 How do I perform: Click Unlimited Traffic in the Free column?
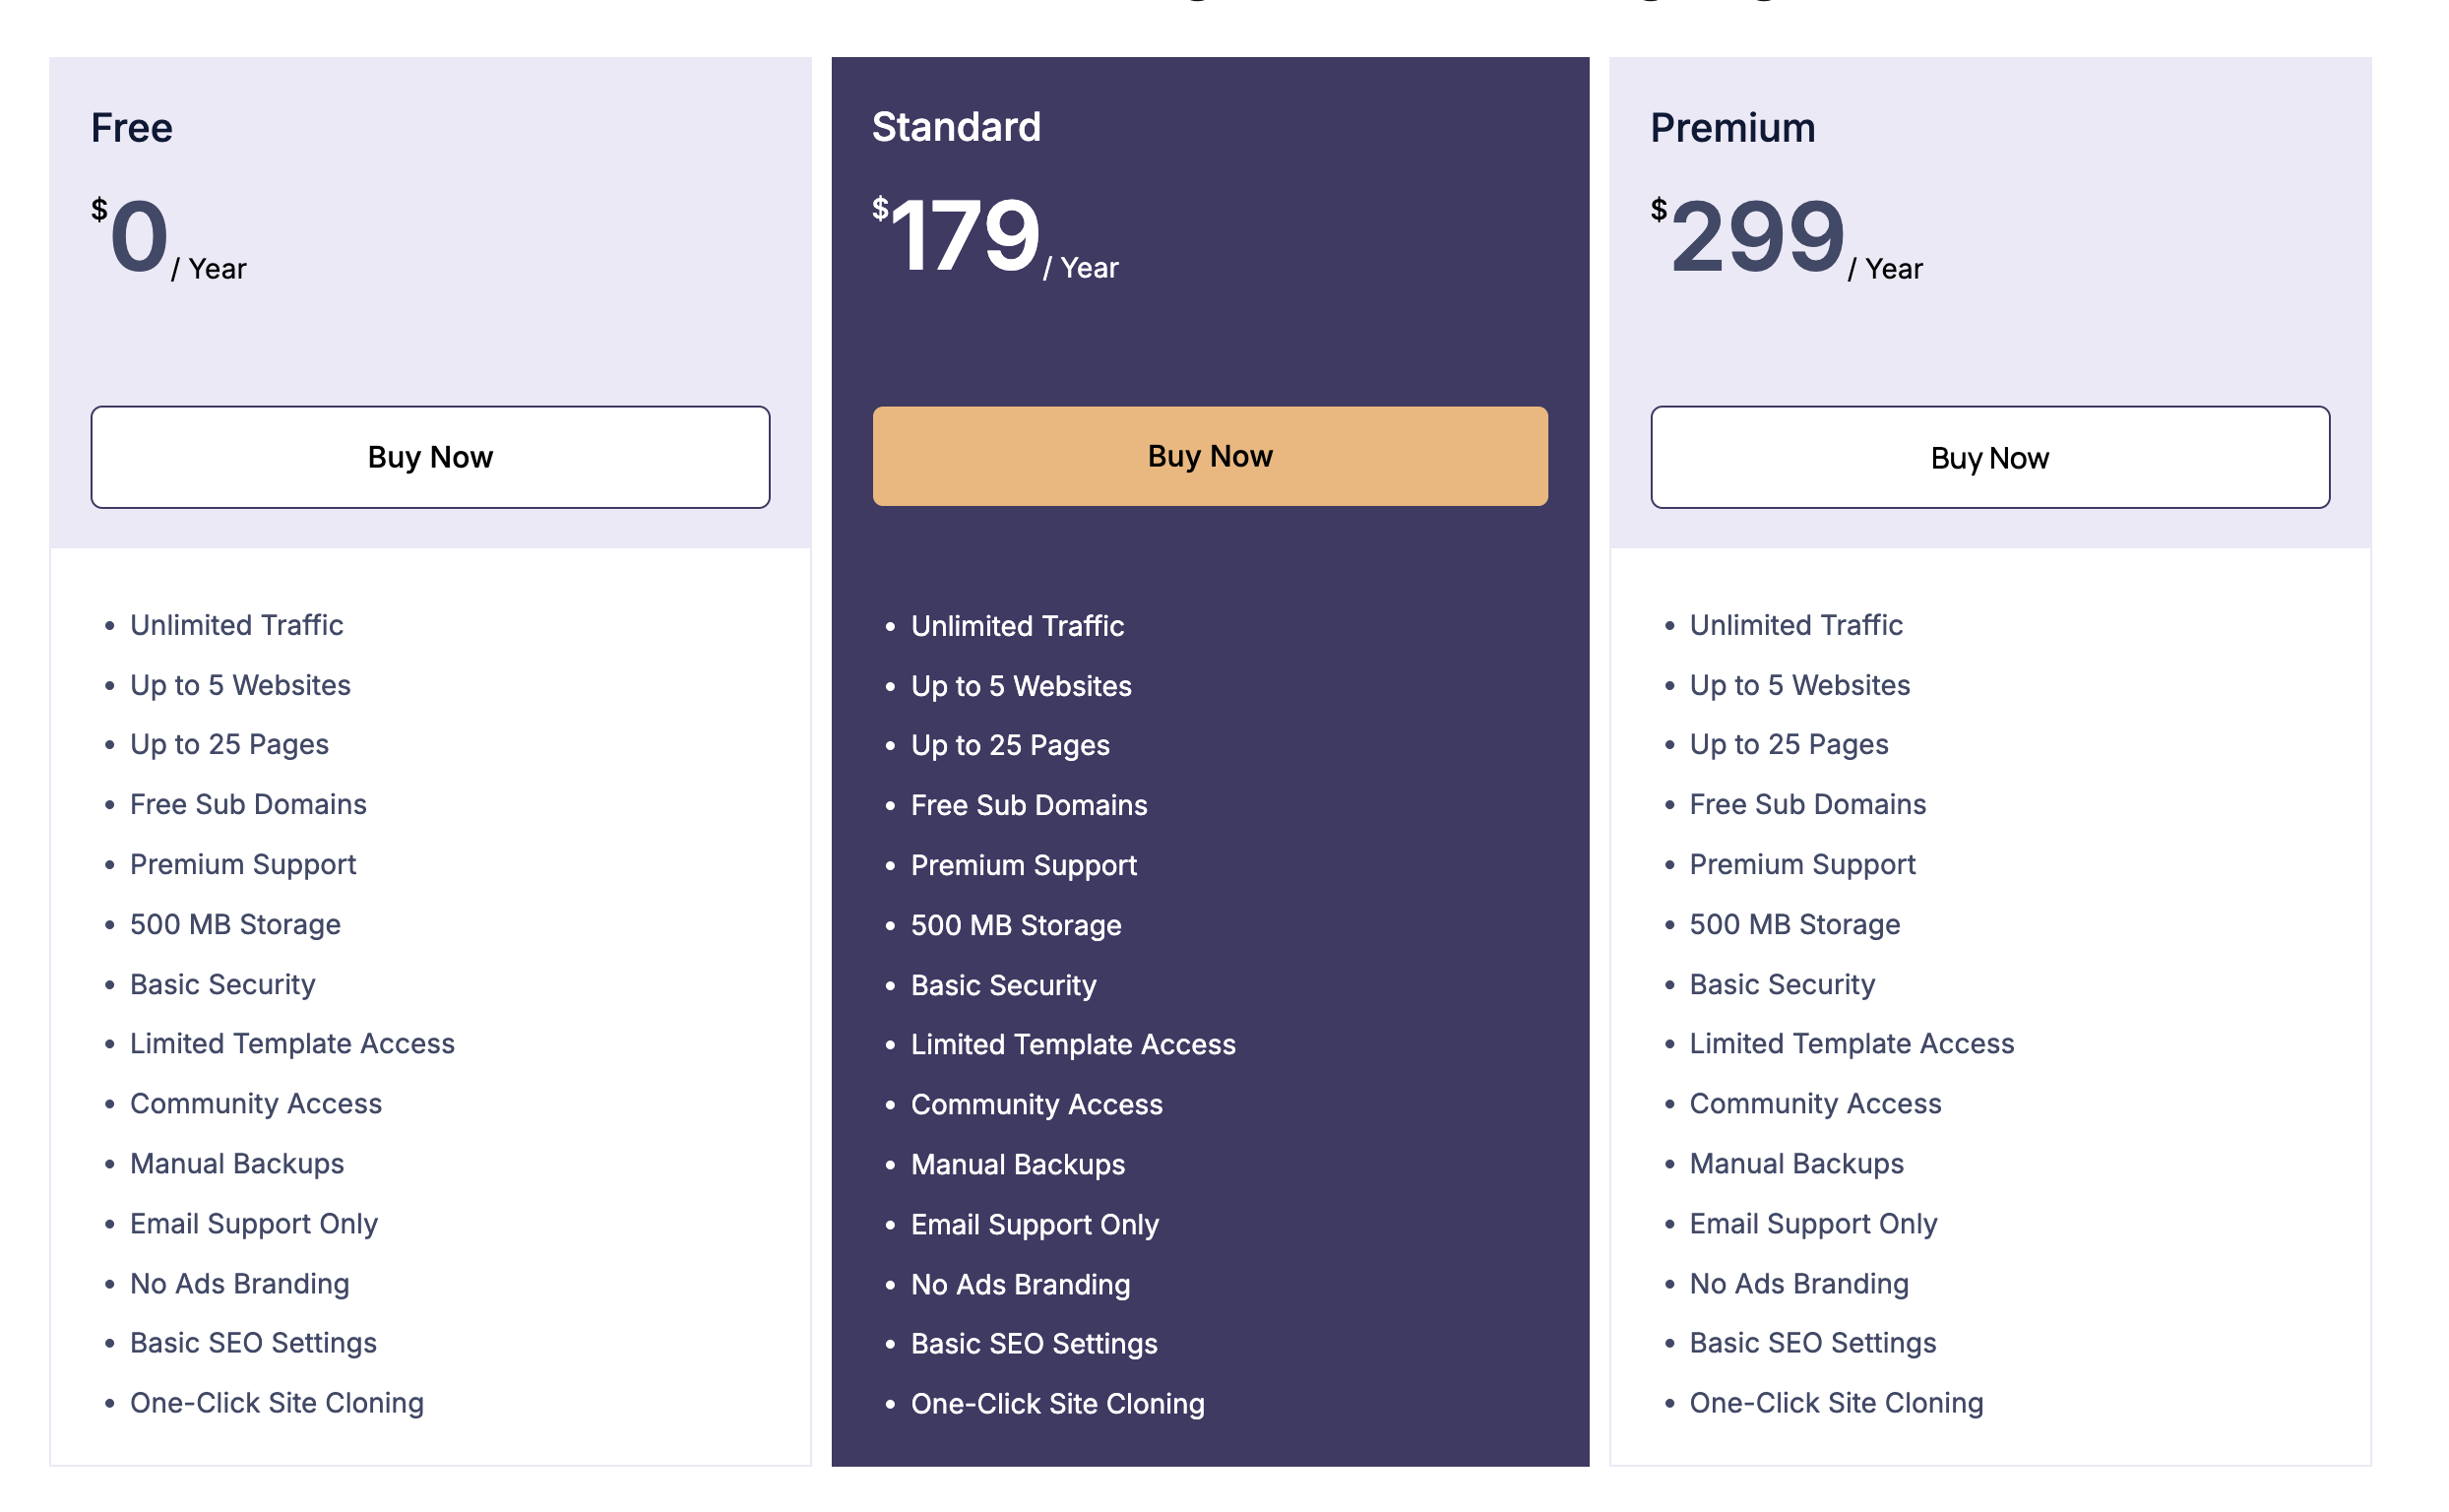(237, 625)
